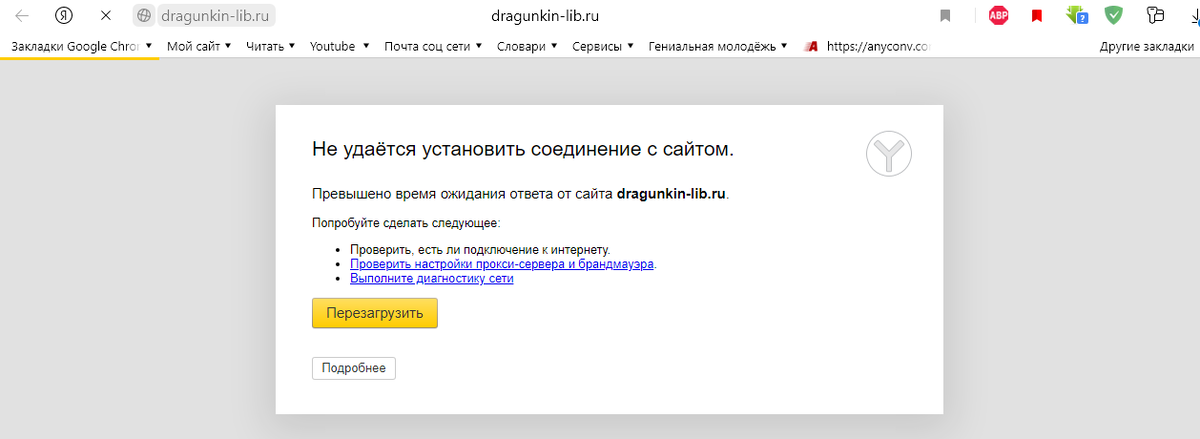This screenshot has width=1200, height=439.
Task: Expand the Сервисы bookmarks folder
Action: click(603, 46)
